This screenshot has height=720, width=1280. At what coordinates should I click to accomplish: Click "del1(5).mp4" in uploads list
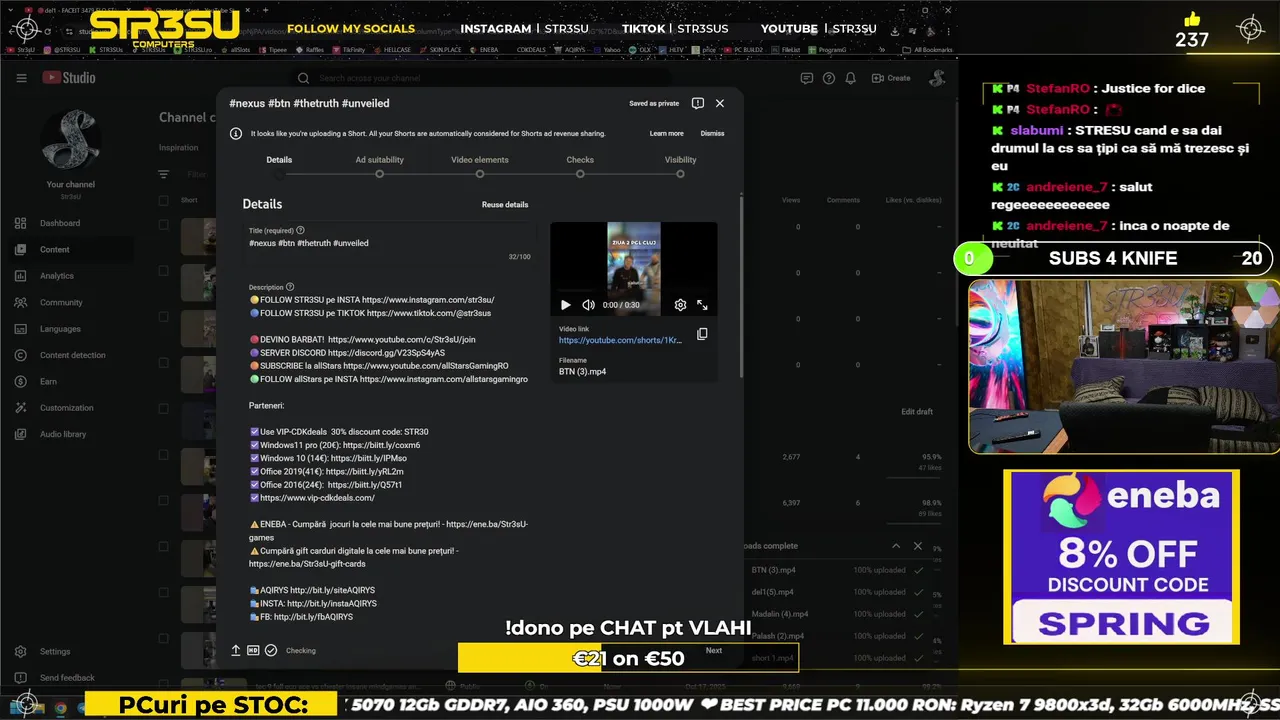pyautogui.click(x=774, y=592)
